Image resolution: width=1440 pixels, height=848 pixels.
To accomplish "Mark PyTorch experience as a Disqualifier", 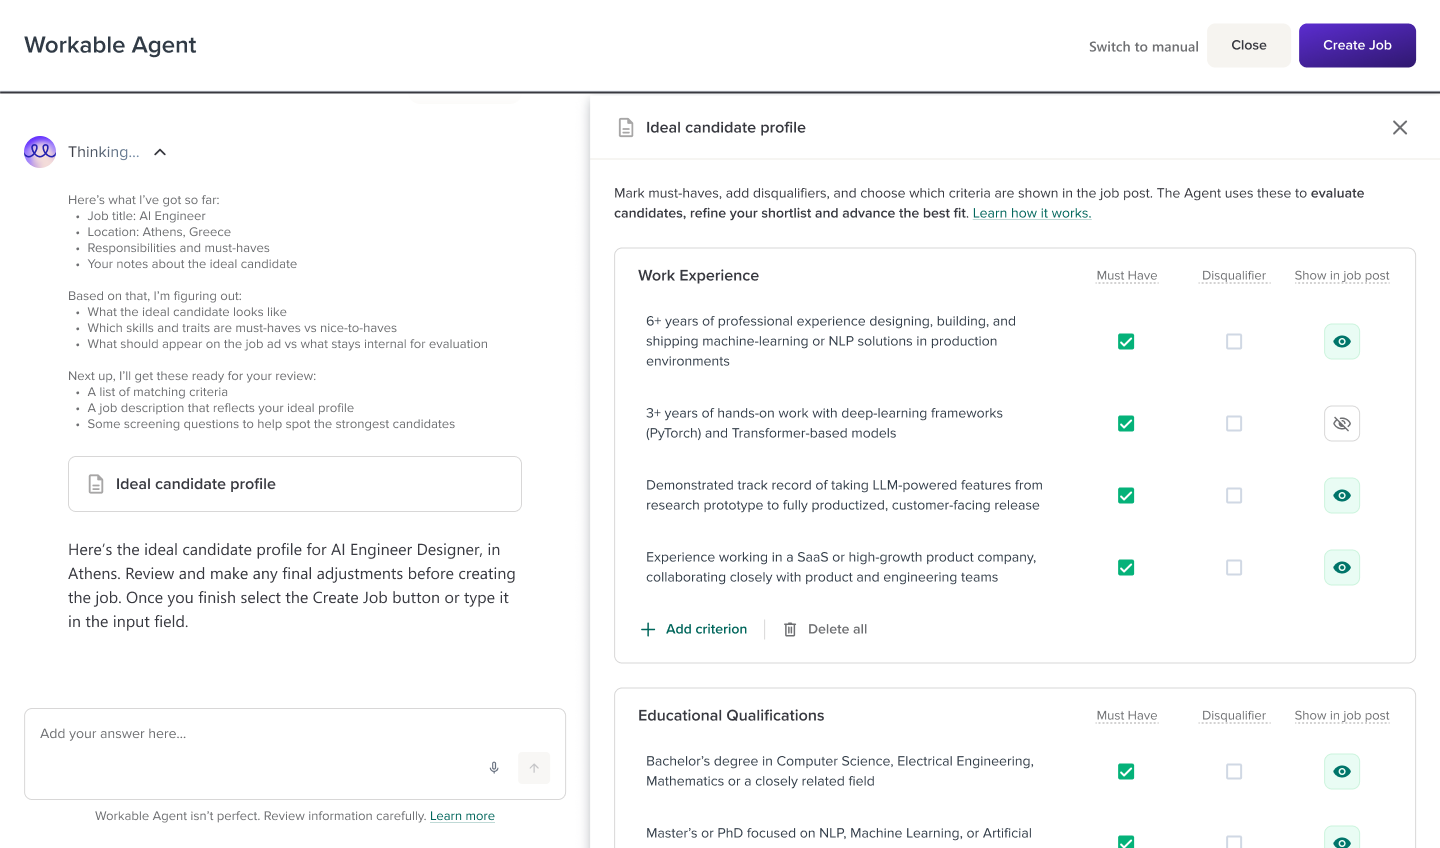I will point(1234,424).
